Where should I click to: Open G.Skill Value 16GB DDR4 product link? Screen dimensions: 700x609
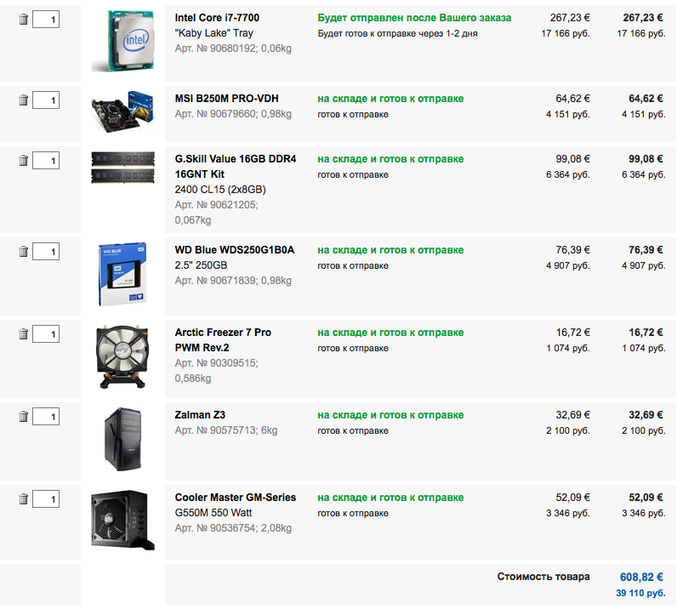(x=235, y=167)
